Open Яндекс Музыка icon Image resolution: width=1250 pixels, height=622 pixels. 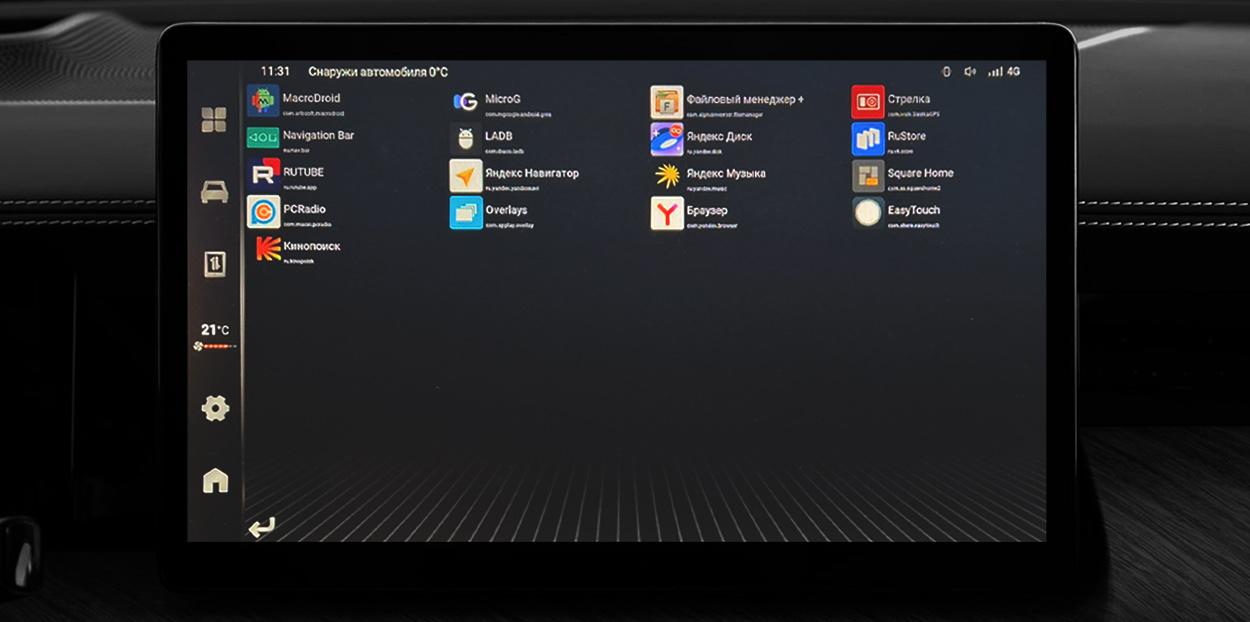click(667, 176)
